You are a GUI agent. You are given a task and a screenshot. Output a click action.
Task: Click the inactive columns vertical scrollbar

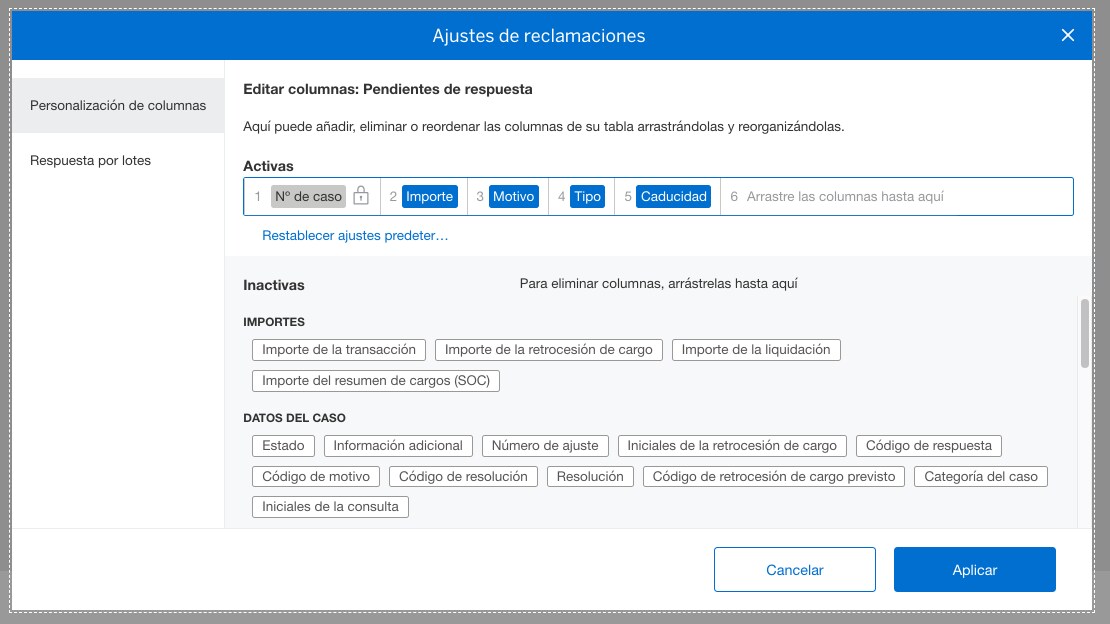pyautogui.click(x=1085, y=333)
